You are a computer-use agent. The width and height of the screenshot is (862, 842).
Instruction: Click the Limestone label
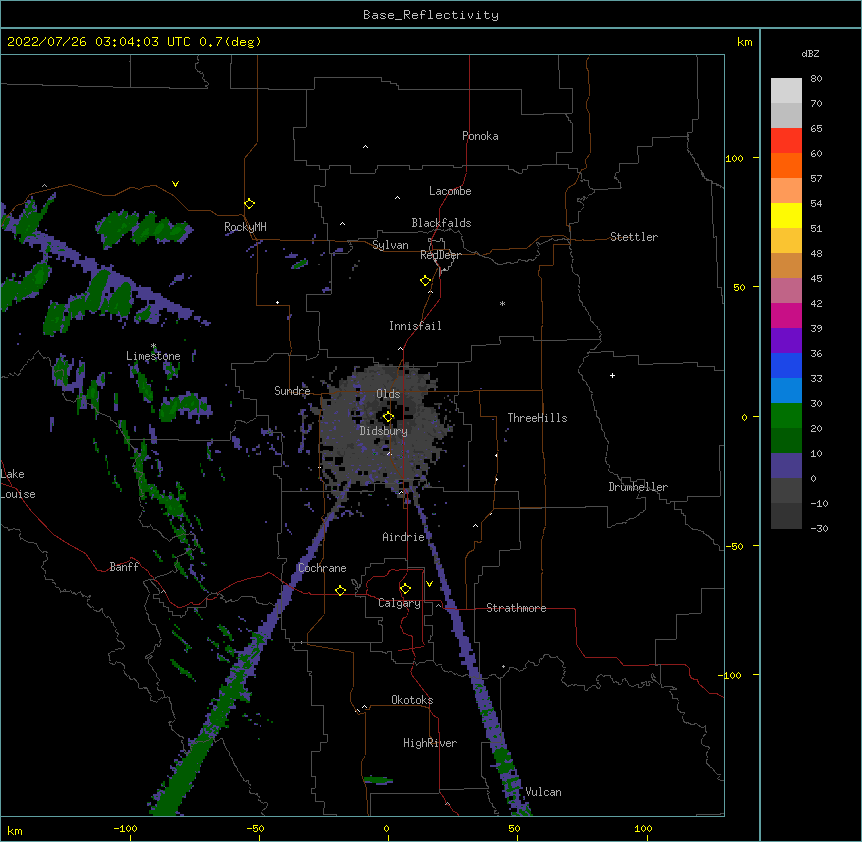pyautogui.click(x=153, y=356)
